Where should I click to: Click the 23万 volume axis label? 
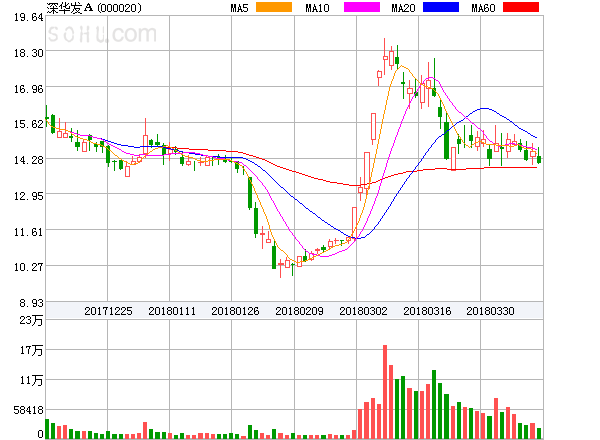(31, 320)
